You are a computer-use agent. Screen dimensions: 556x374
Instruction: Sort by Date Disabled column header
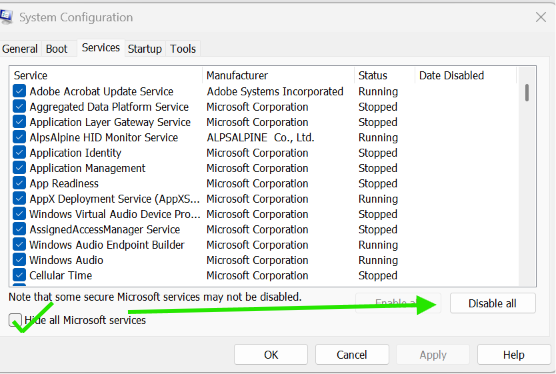pos(466,75)
